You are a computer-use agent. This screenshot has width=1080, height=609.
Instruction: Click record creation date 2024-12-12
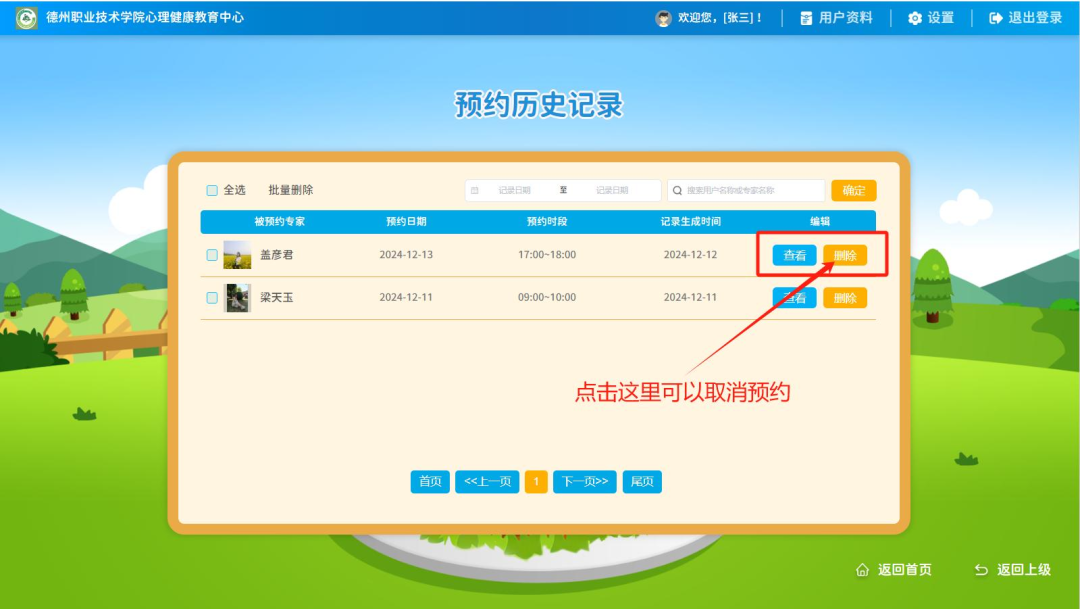click(690, 255)
